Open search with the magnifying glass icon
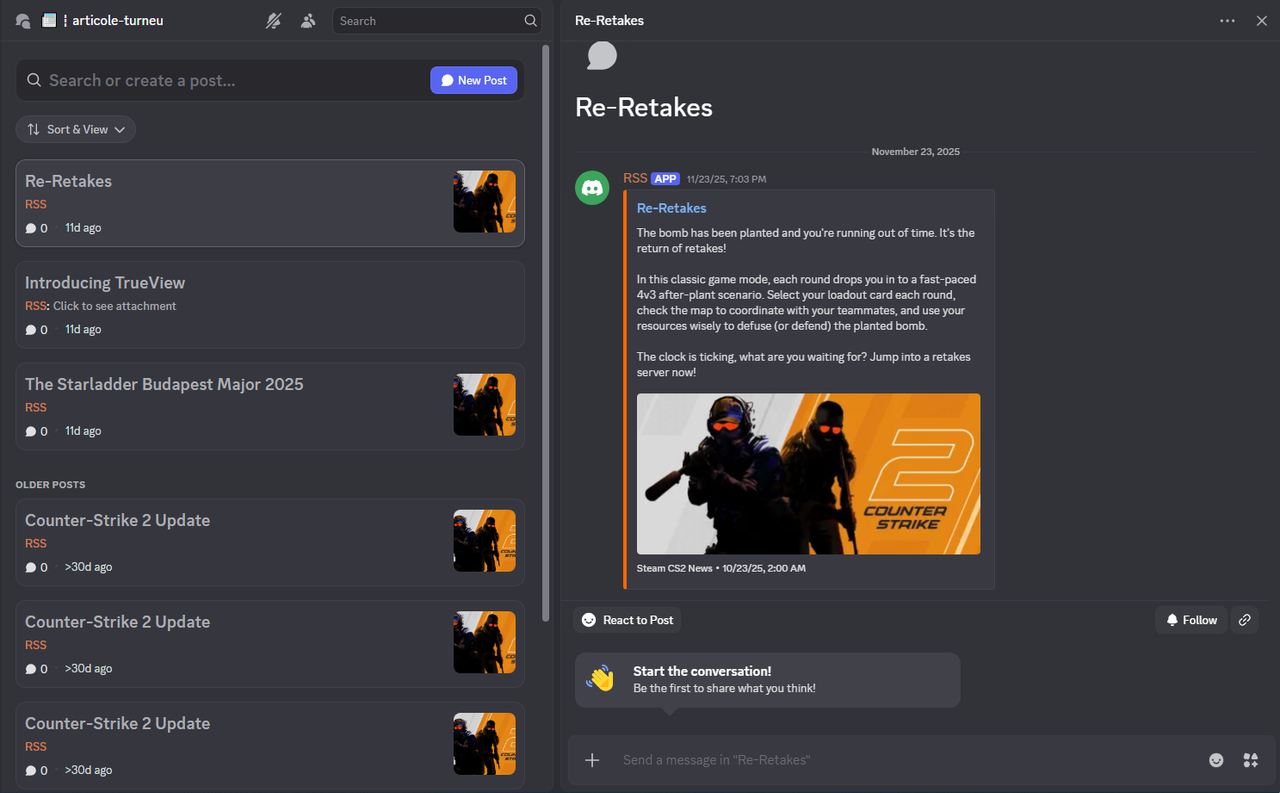Image resolution: width=1280 pixels, height=793 pixels. tap(529, 20)
